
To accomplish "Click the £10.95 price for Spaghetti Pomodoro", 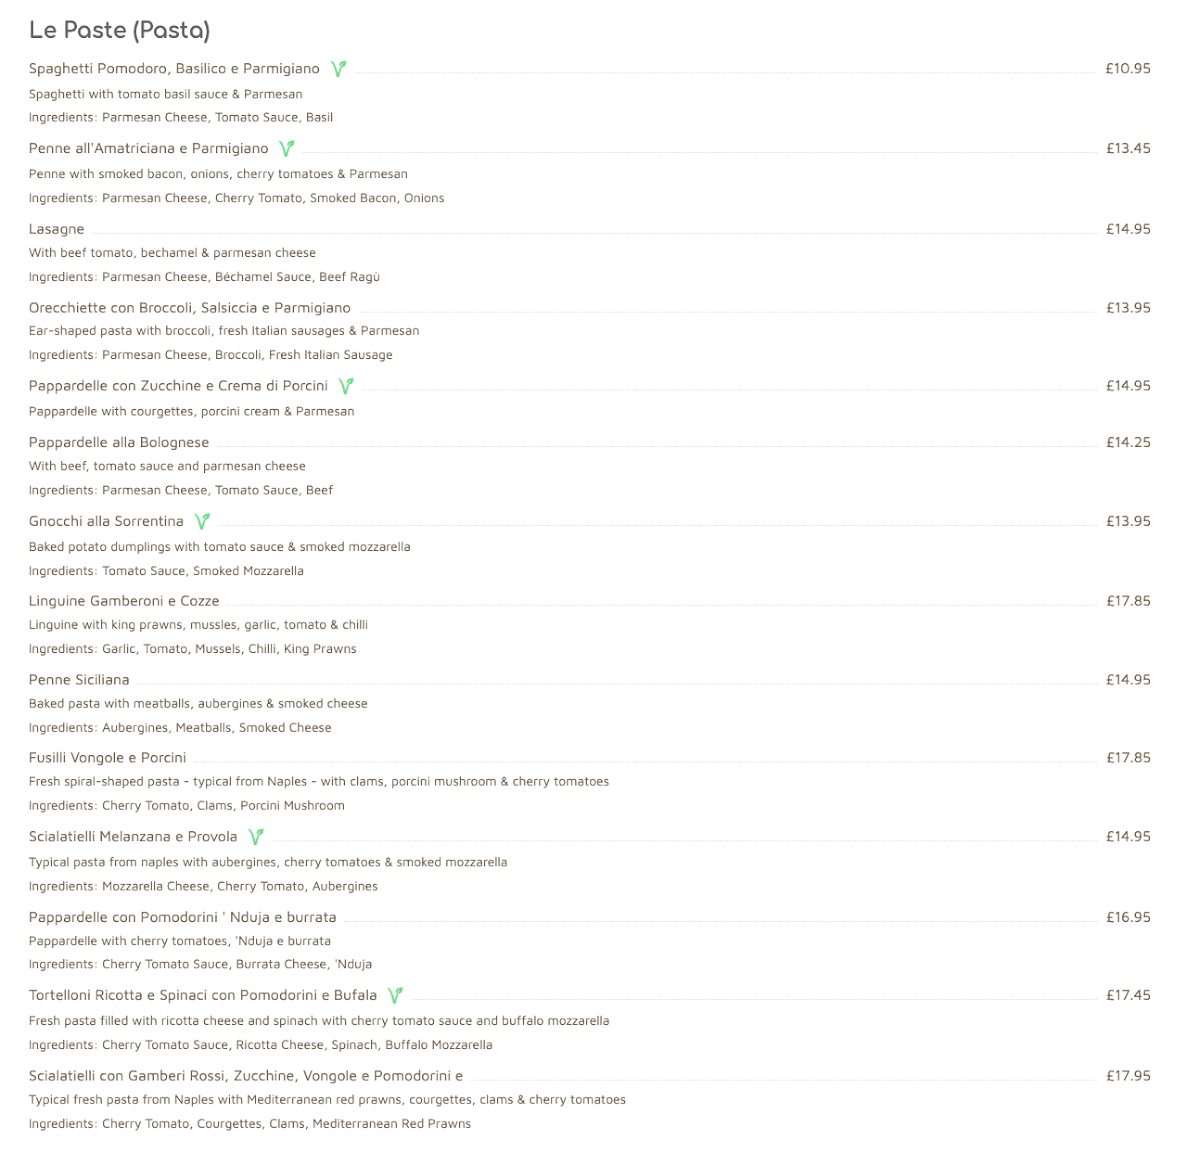I will pyautogui.click(x=1128, y=69).
